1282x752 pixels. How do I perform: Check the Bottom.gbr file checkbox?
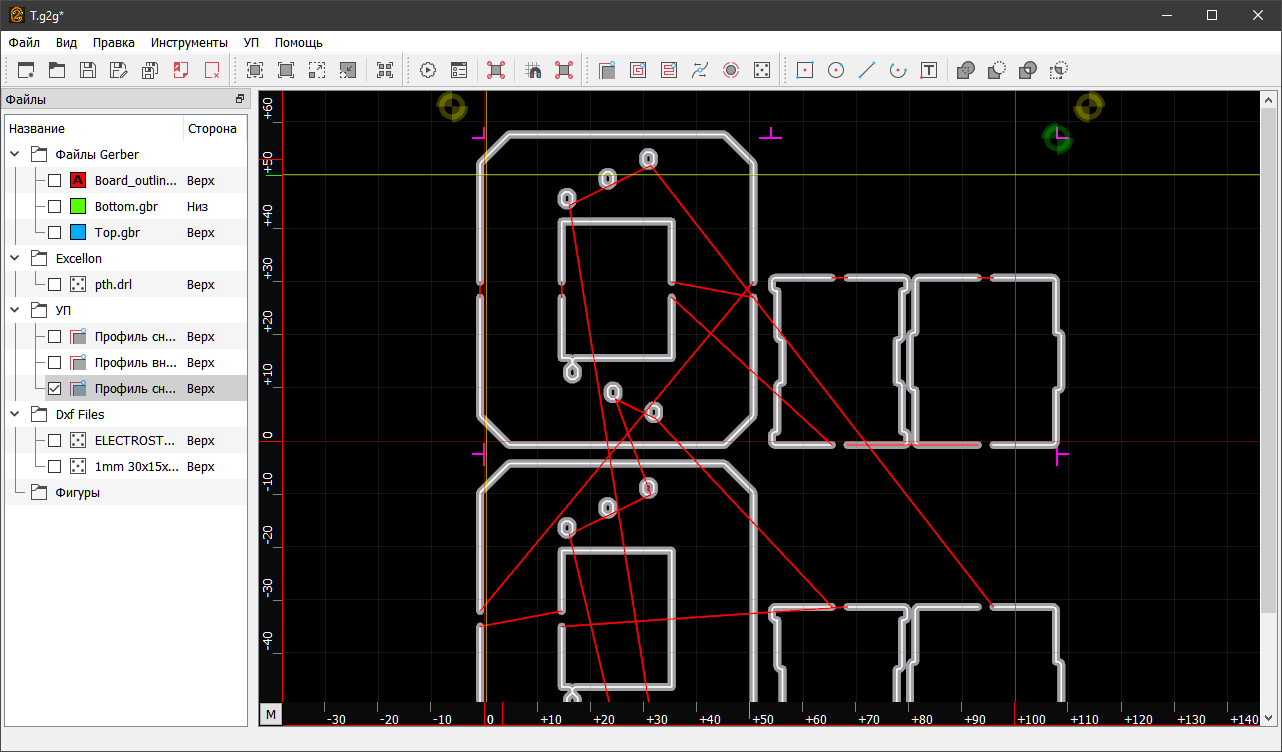[x=55, y=207]
